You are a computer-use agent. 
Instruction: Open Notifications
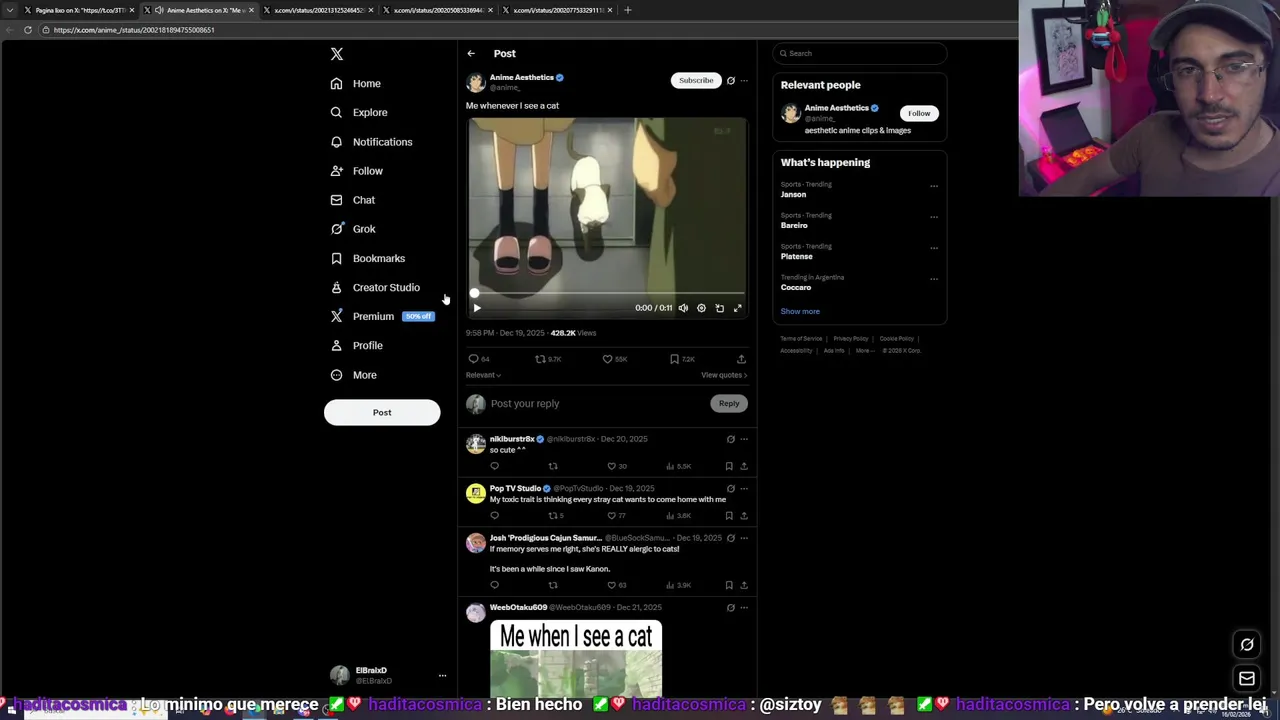(371, 142)
